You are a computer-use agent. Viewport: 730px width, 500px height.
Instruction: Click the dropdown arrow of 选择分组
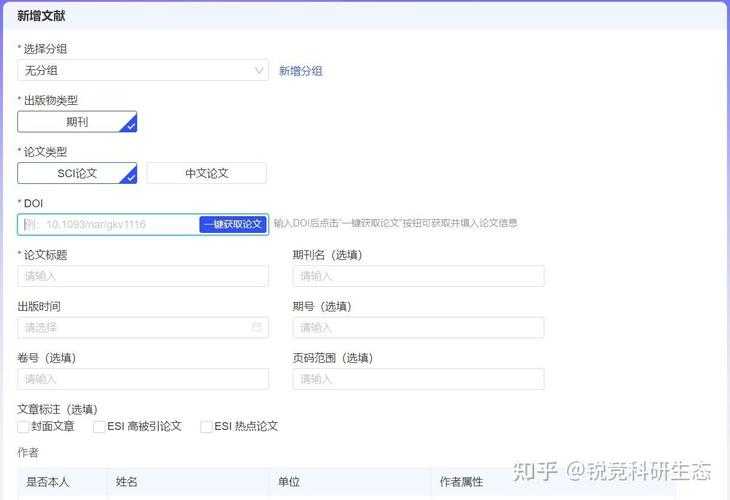[259, 71]
